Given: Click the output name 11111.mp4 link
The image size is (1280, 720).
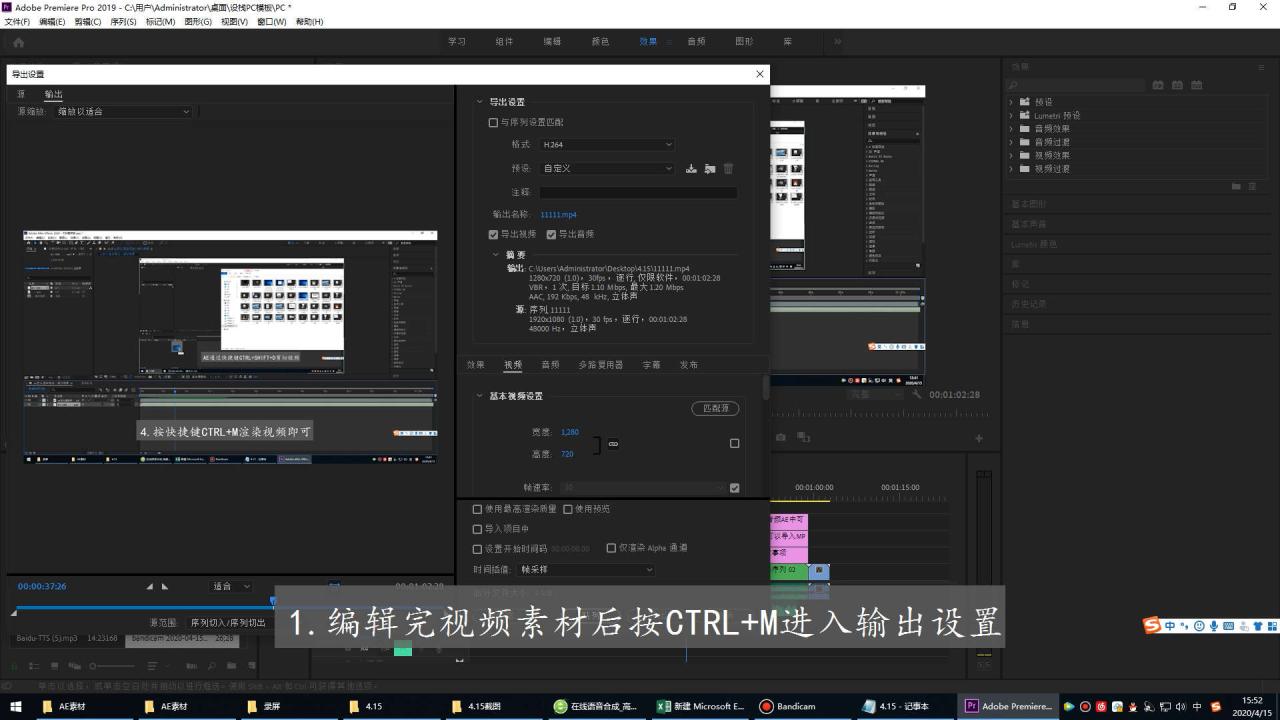Looking at the screenshot, I should click(558, 214).
